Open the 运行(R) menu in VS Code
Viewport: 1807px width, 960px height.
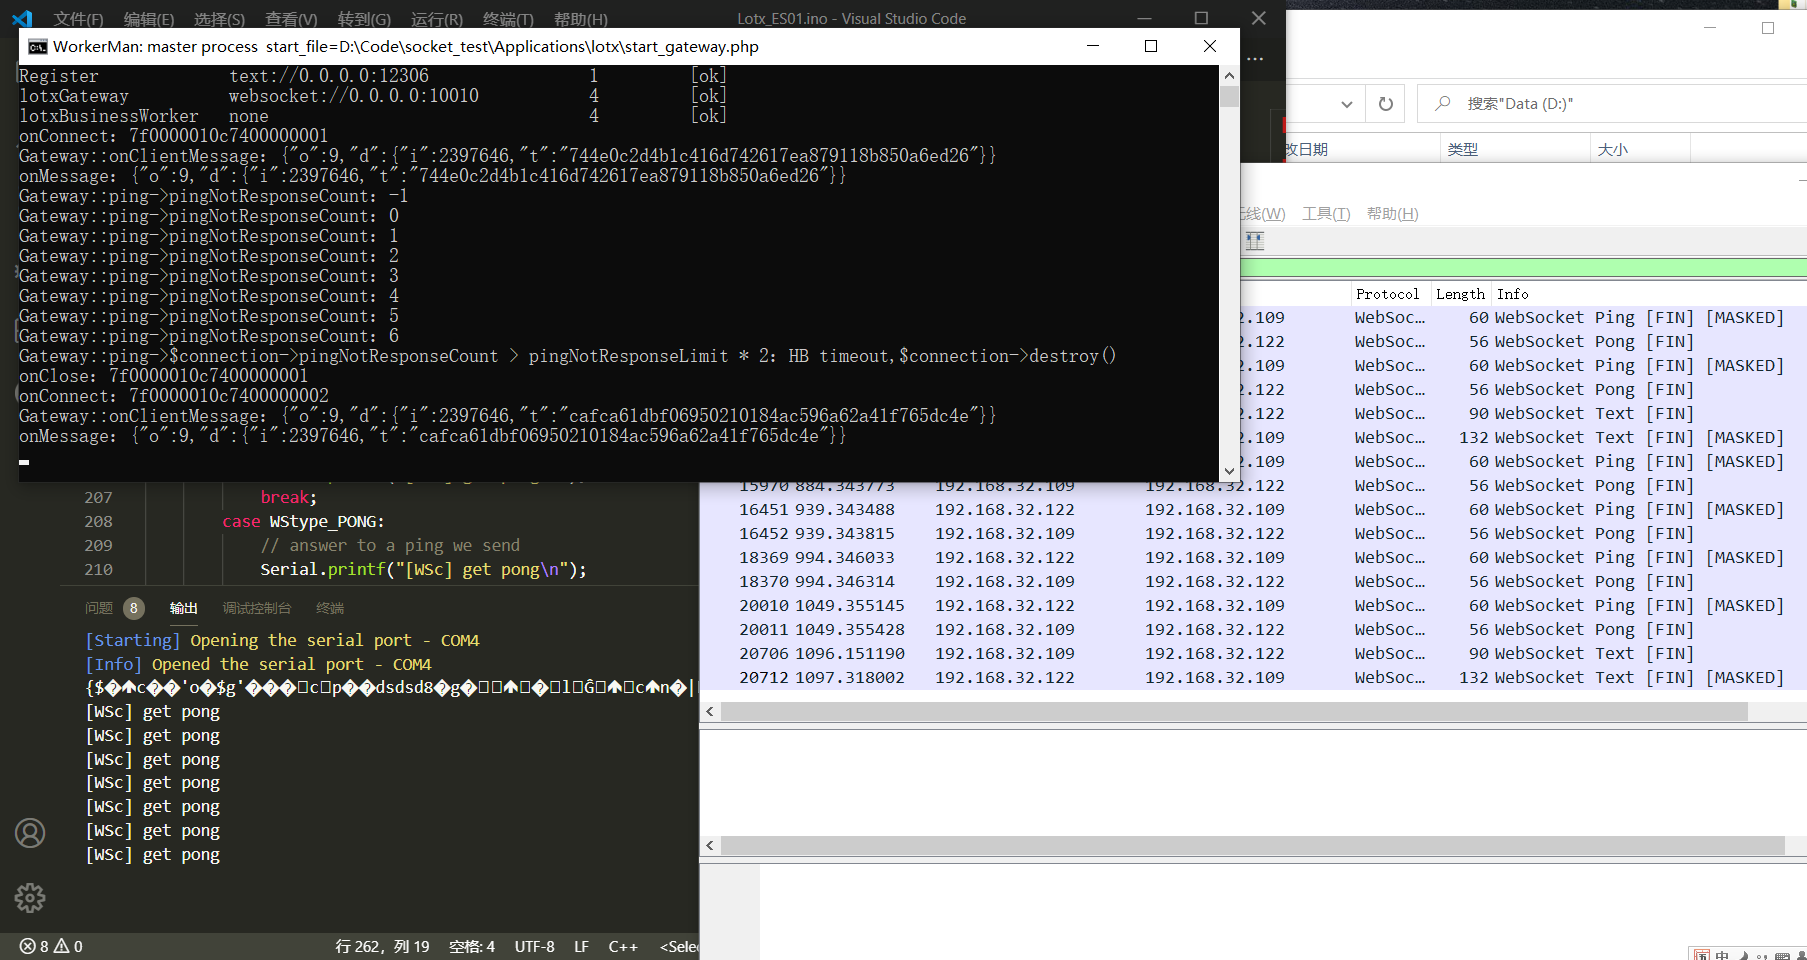(437, 19)
